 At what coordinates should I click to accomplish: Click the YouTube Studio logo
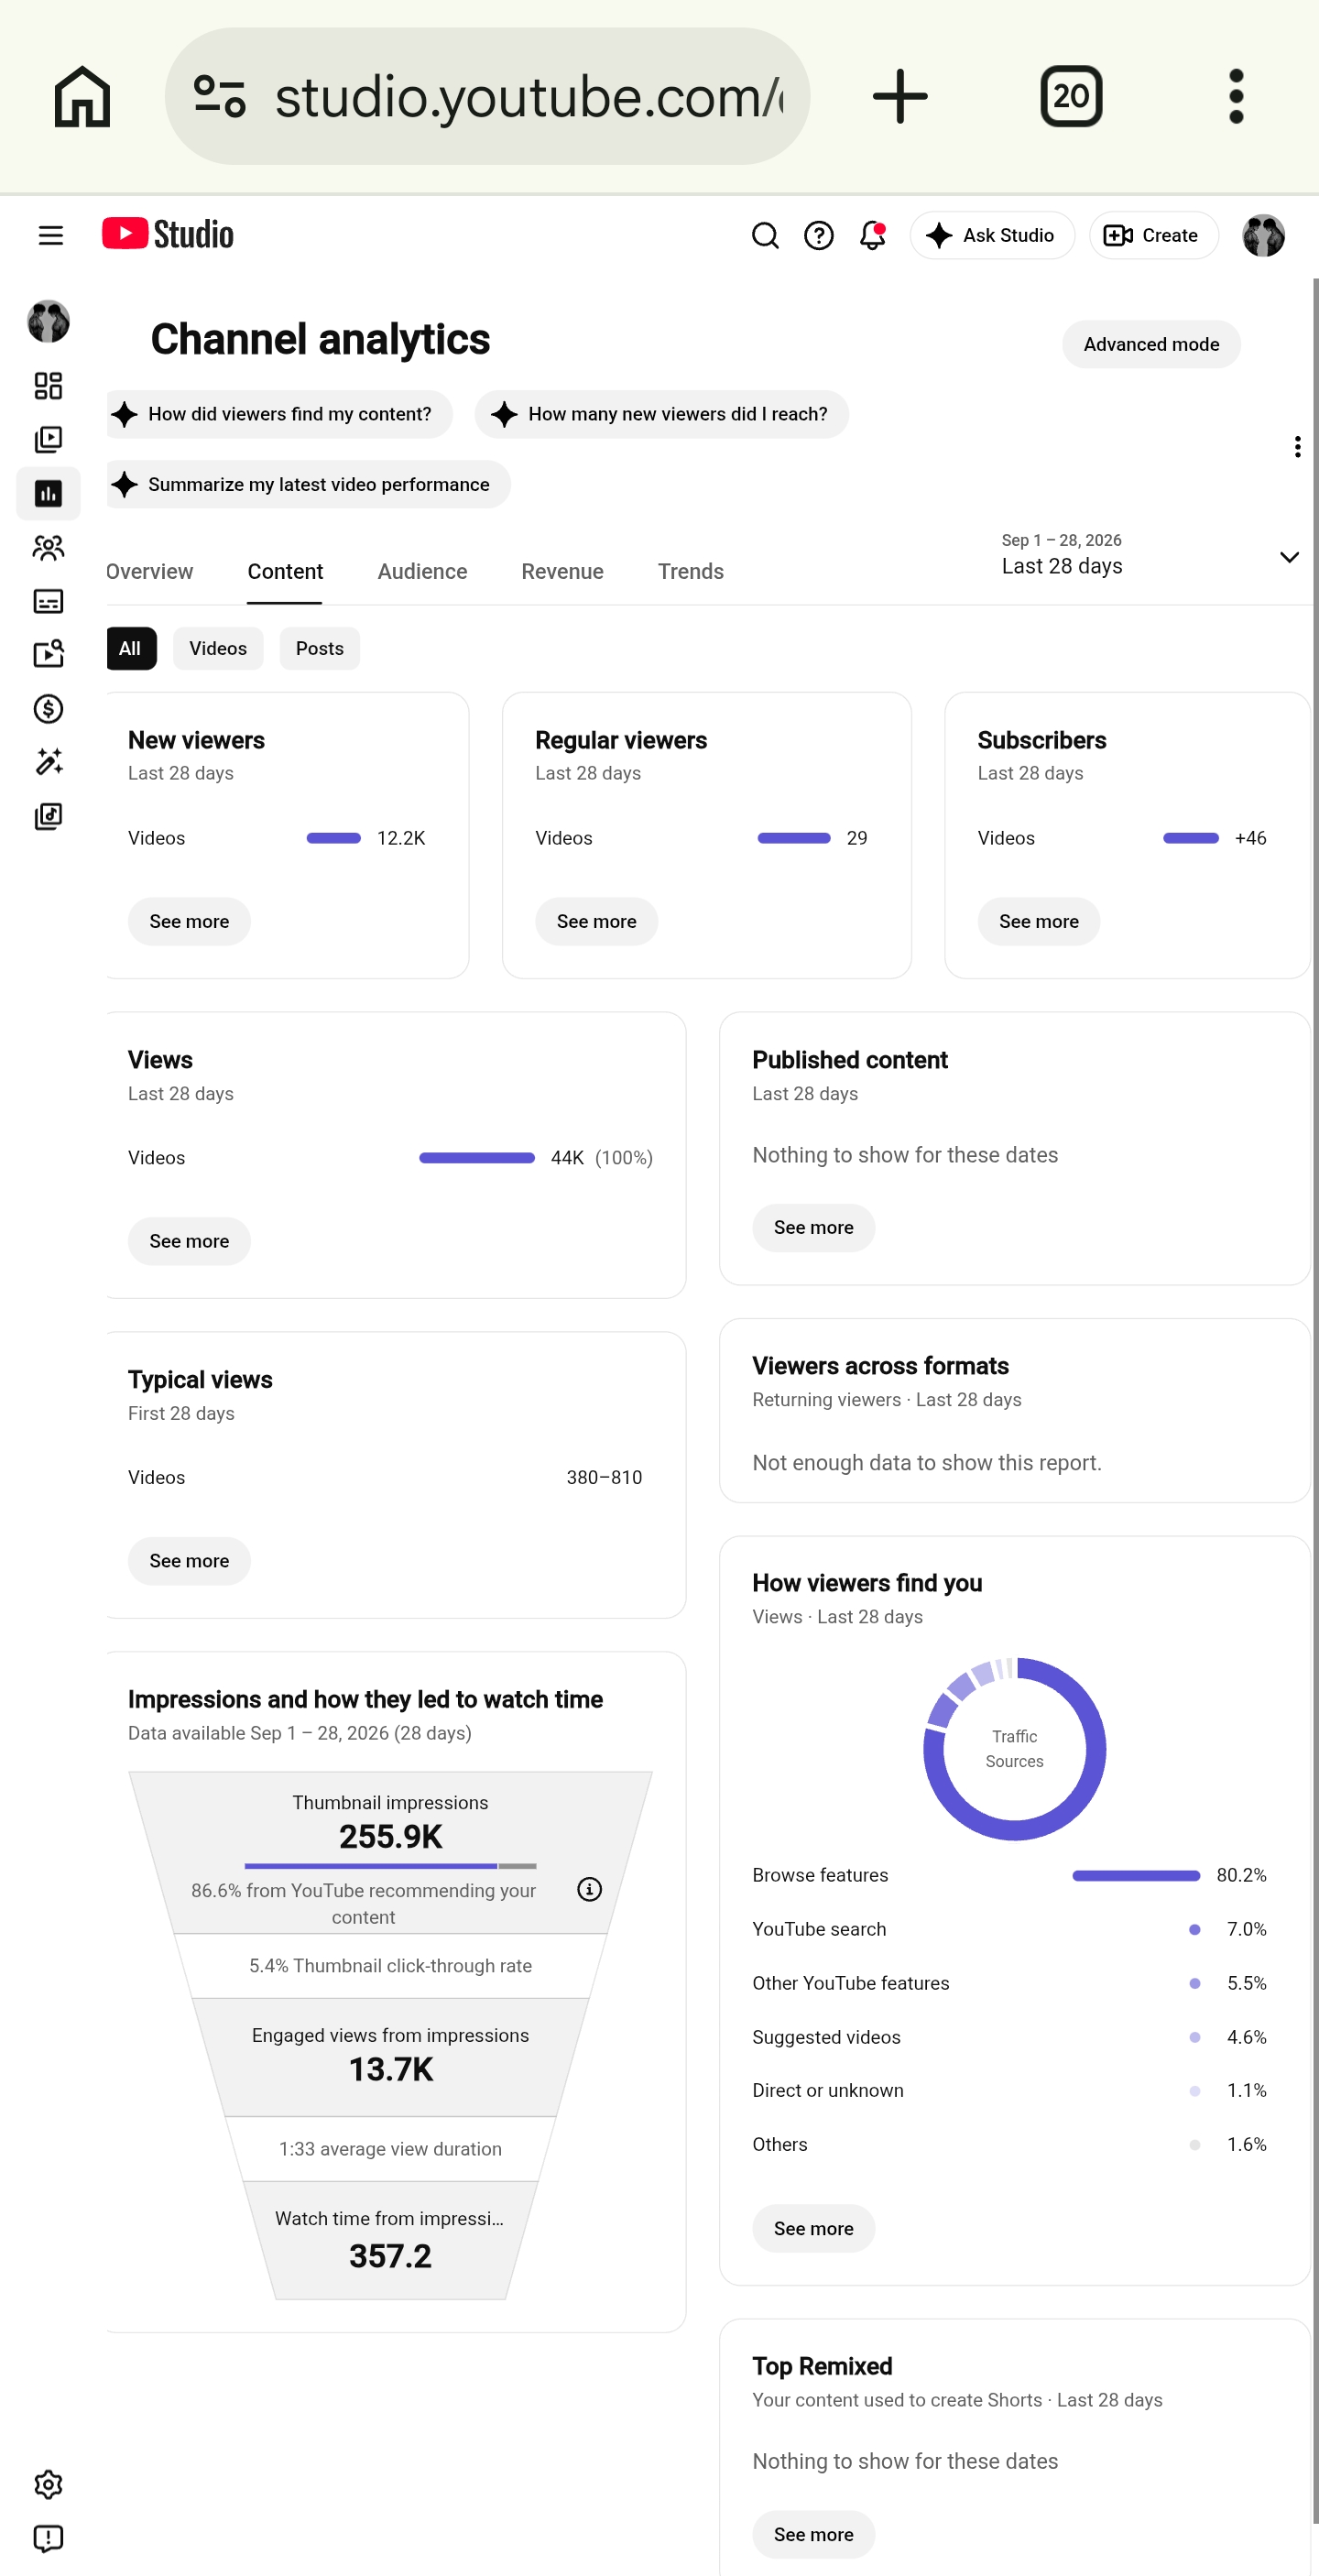pos(168,234)
